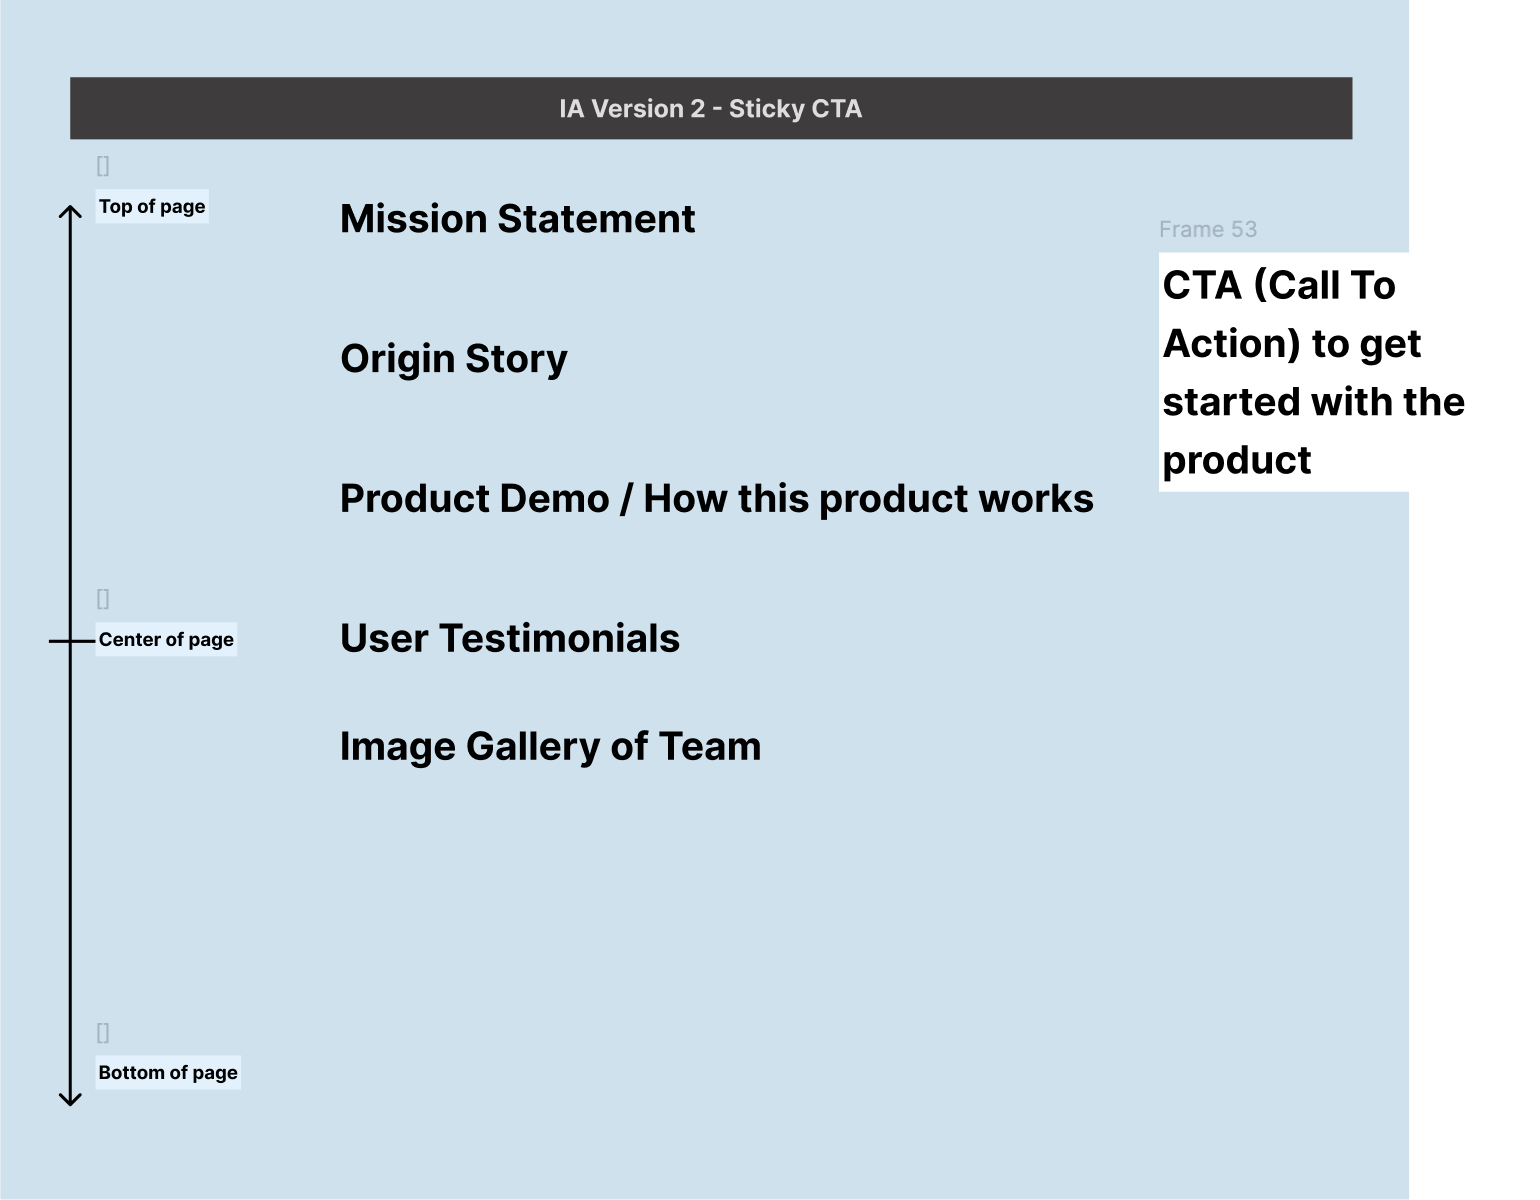This screenshot has width=1540, height=1200.
Task: Click the Image Gallery of Team heading
Action: [x=550, y=745]
